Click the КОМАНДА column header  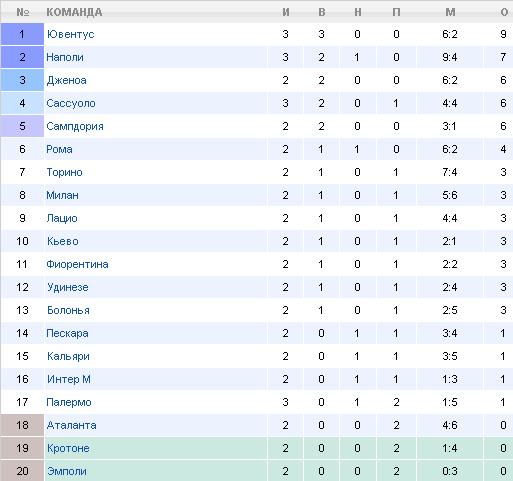[74, 12]
